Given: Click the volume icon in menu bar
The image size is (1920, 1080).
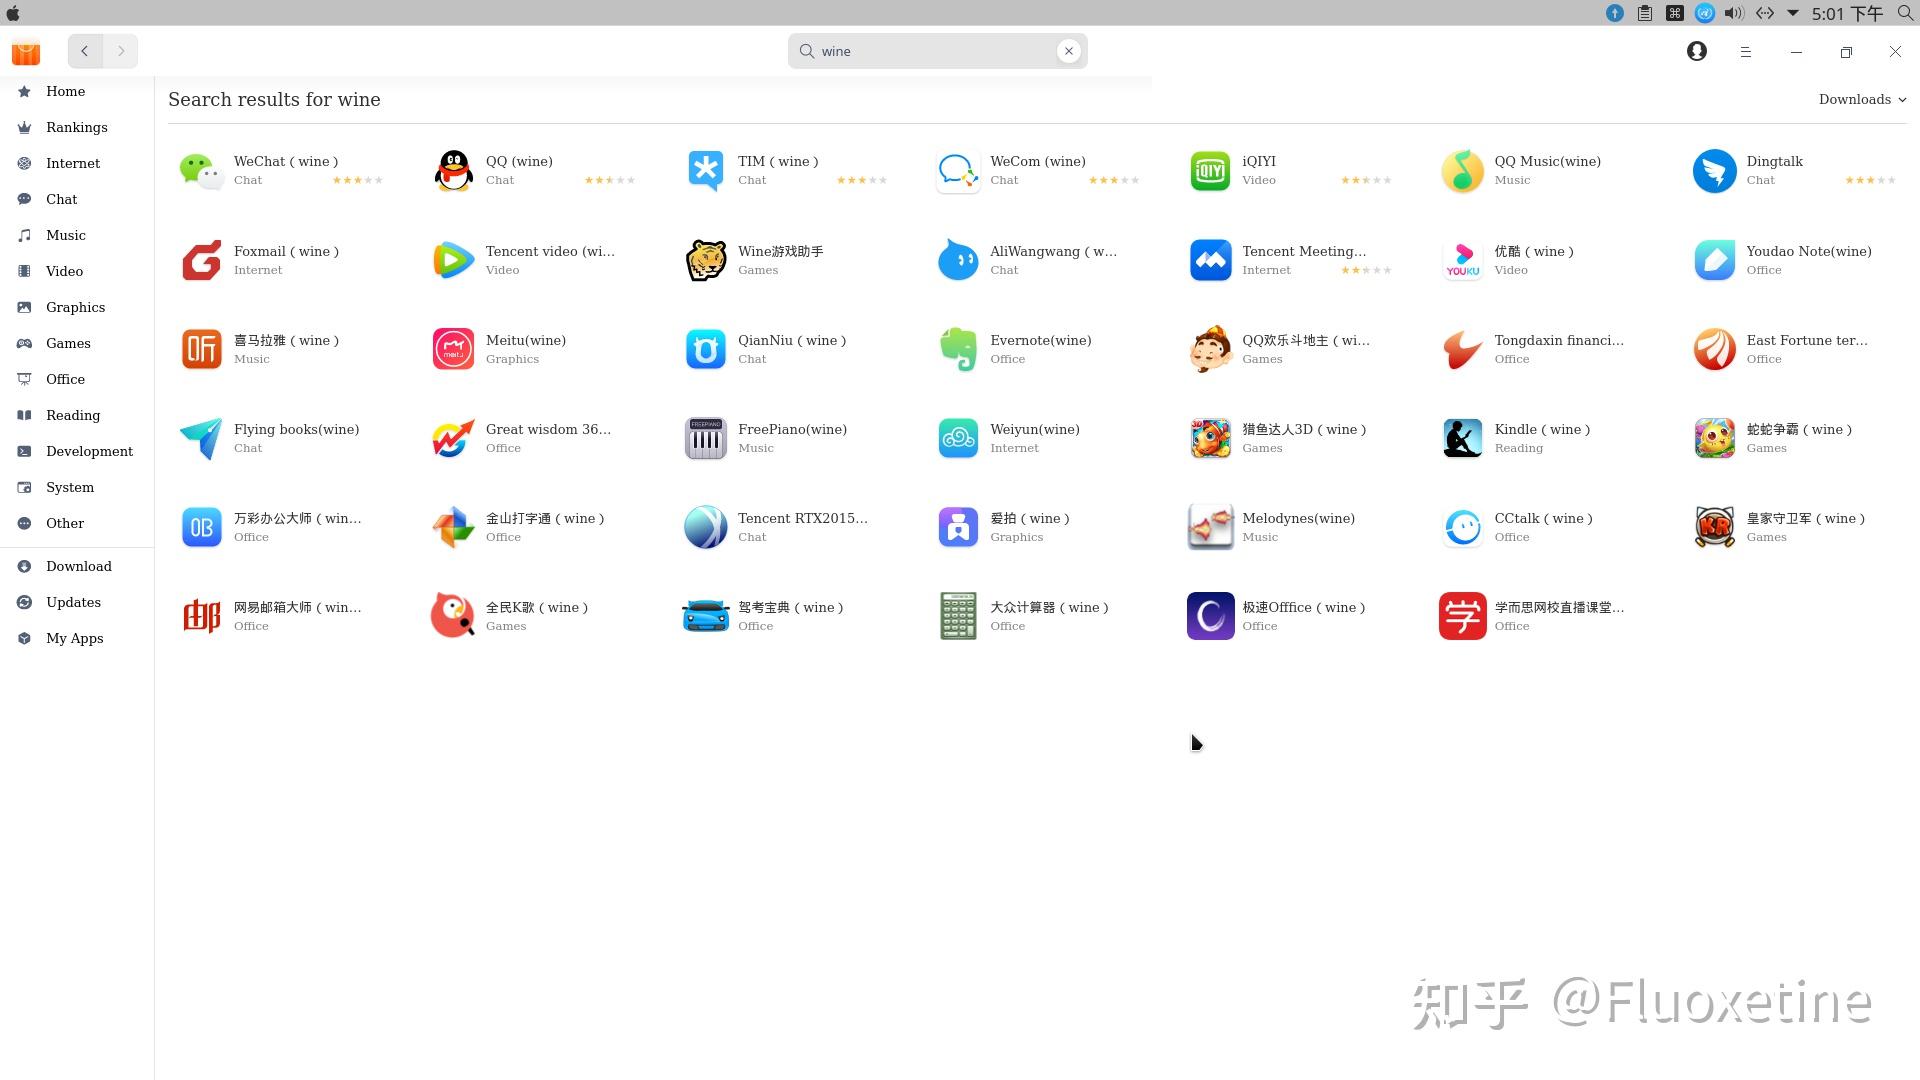Looking at the screenshot, I should pyautogui.click(x=1731, y=13).
